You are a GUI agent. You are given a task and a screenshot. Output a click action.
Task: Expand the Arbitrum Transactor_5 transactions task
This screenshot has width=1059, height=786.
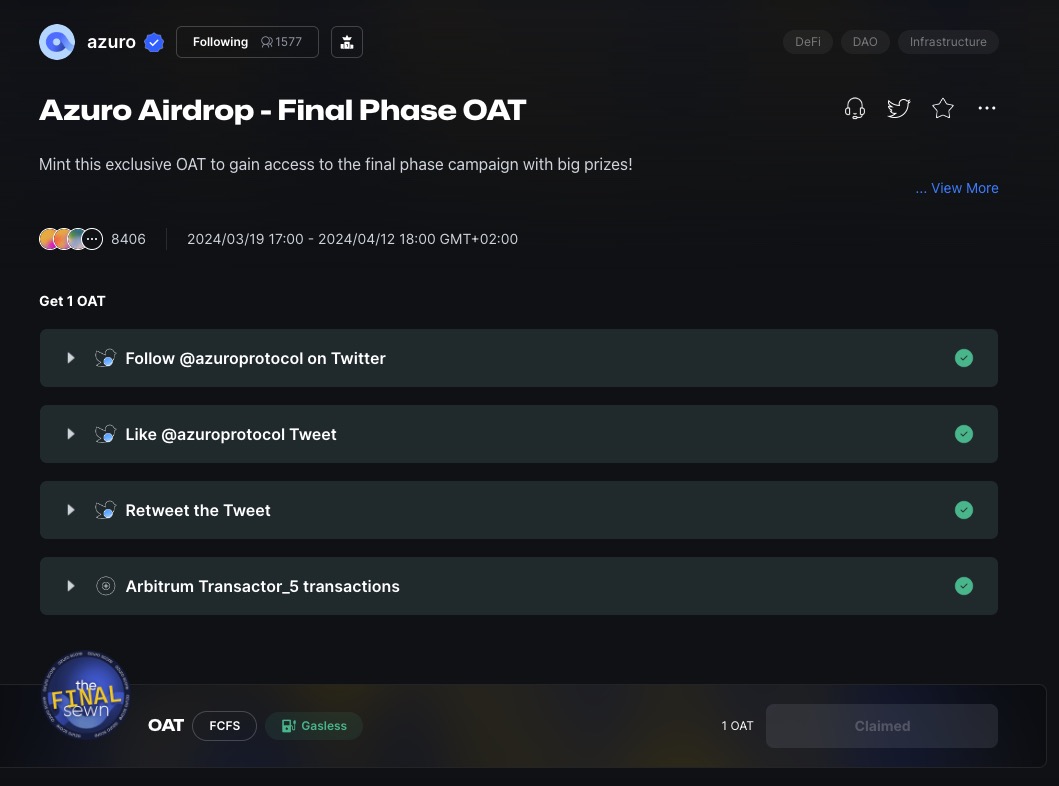71,586
